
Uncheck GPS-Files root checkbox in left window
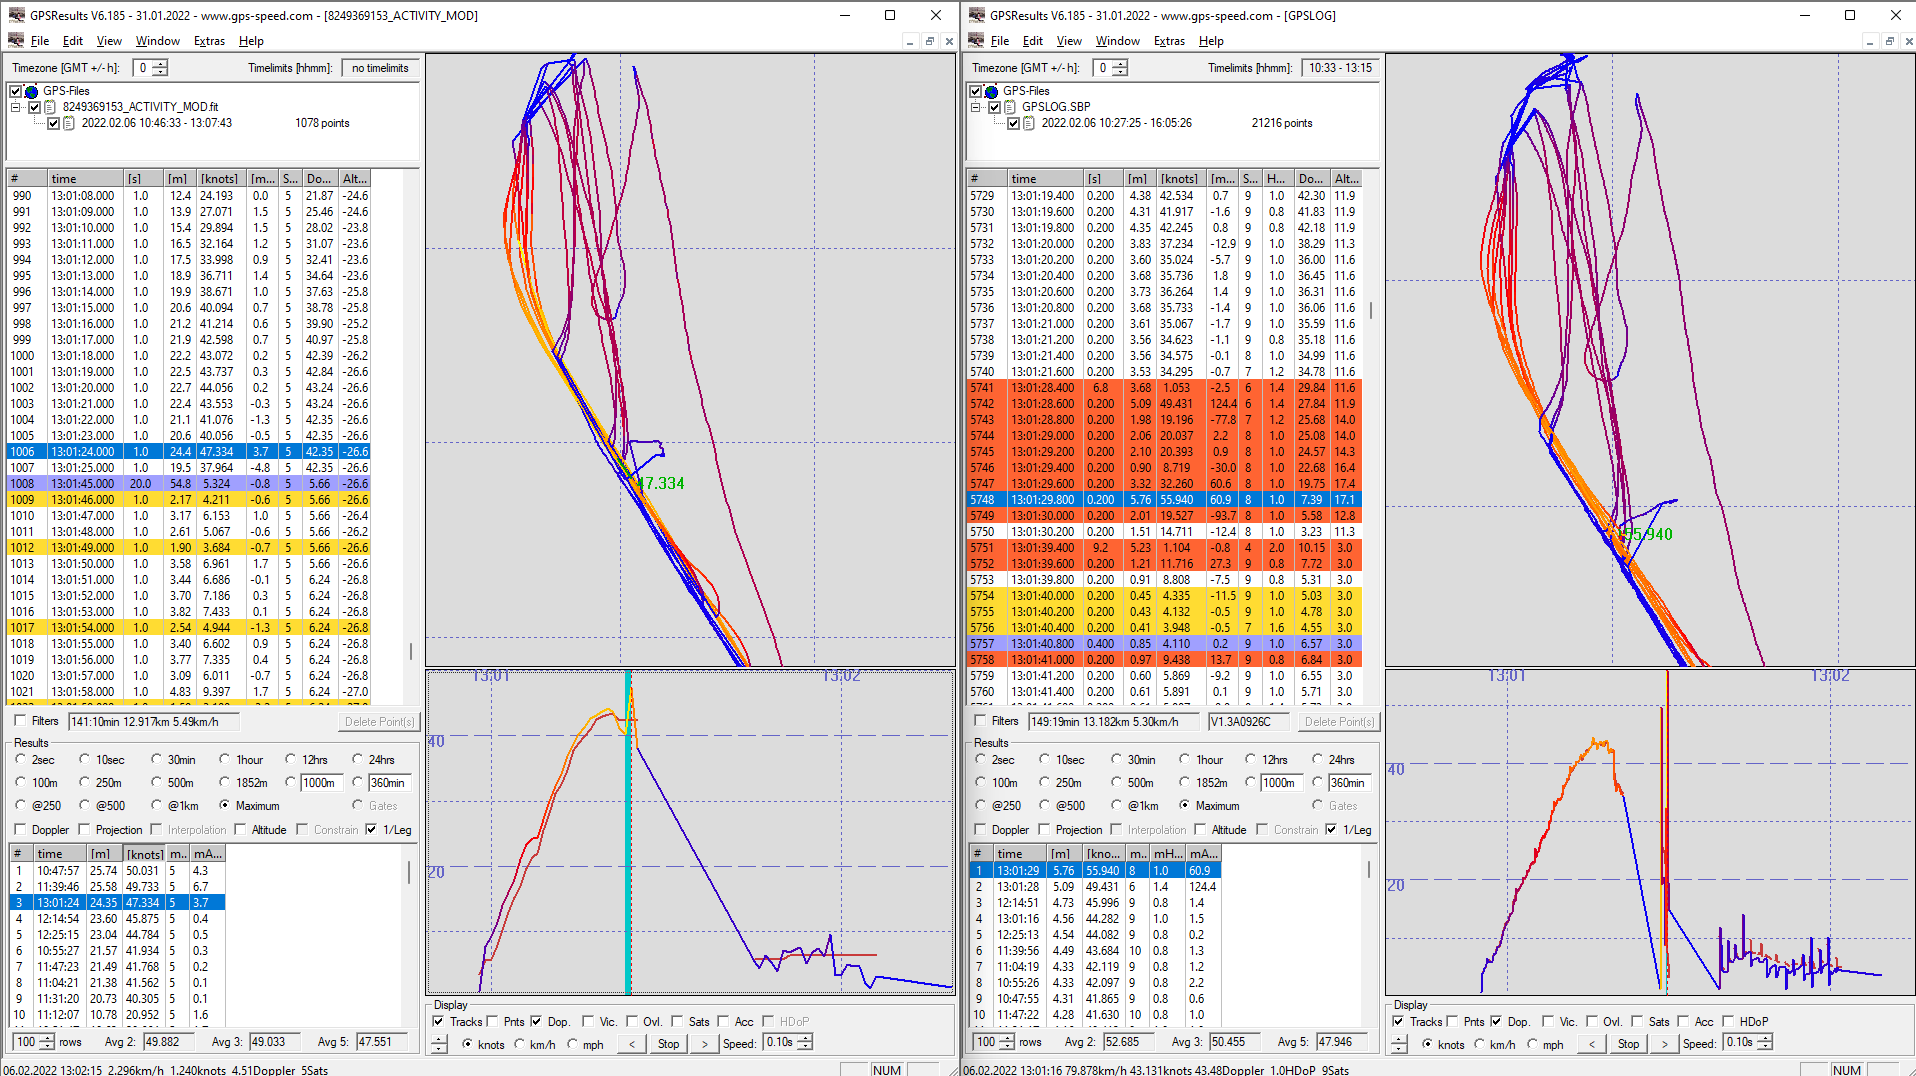coord(16,91)
